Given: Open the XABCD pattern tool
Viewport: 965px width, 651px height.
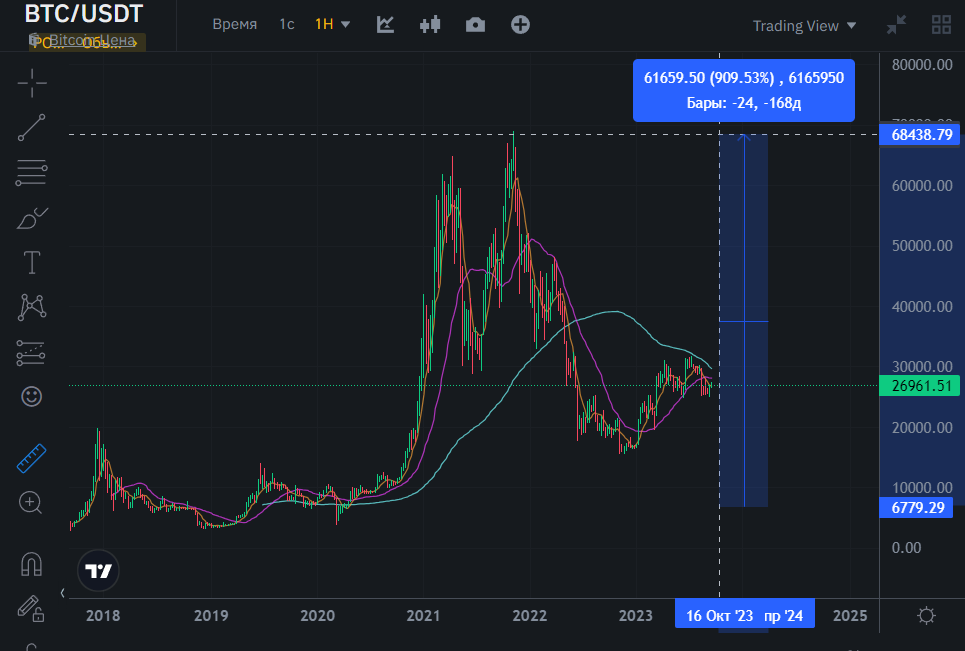Looking at the screenshot, I should tap(32, 307).
